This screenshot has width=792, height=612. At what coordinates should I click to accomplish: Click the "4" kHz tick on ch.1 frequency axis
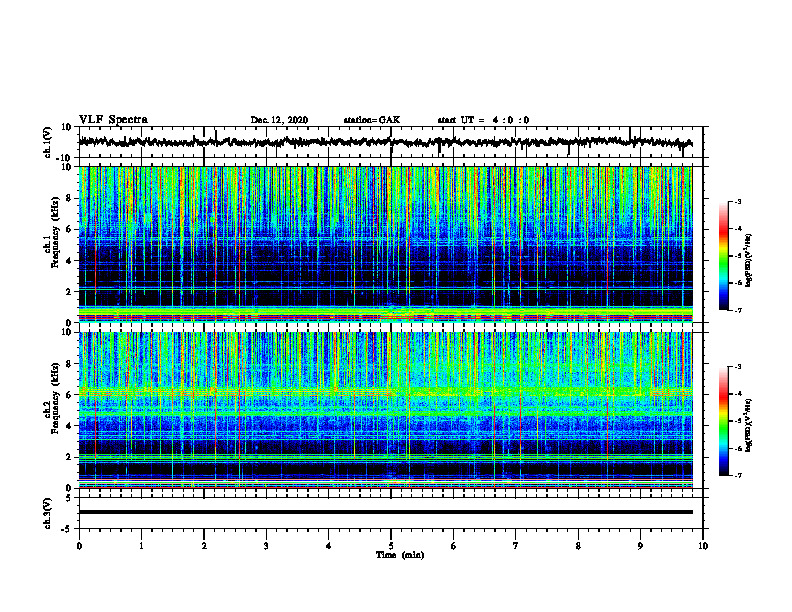(70, 261)
